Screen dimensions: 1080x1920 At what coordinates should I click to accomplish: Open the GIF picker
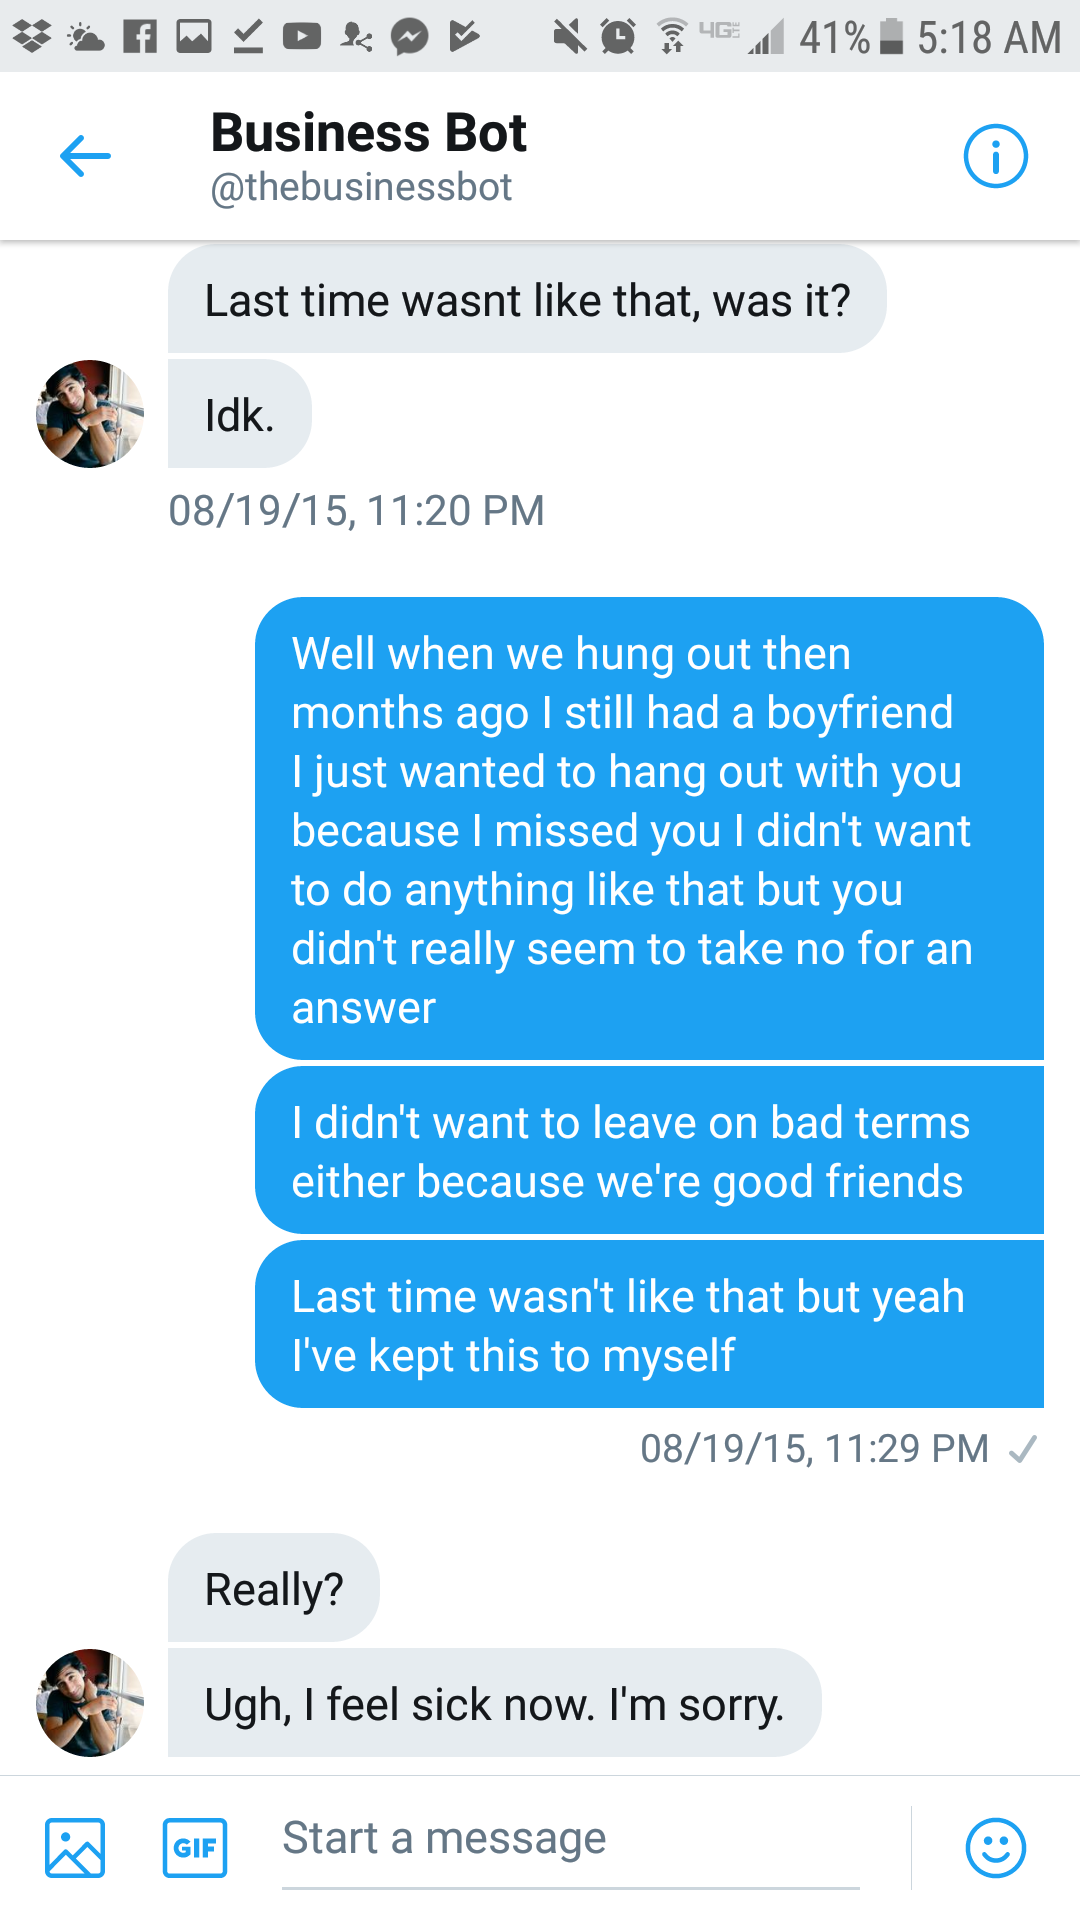tap(195, 1847)
